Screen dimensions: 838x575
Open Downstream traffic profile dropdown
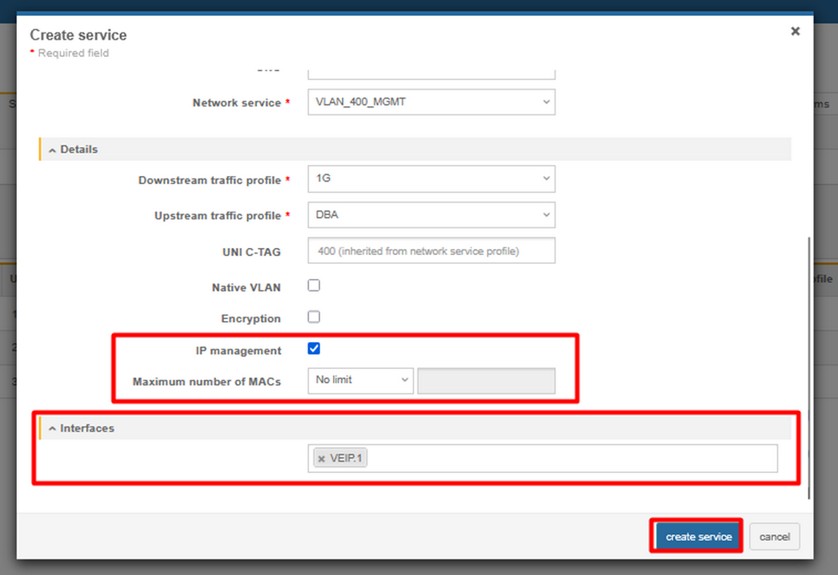tap(431, 180)
